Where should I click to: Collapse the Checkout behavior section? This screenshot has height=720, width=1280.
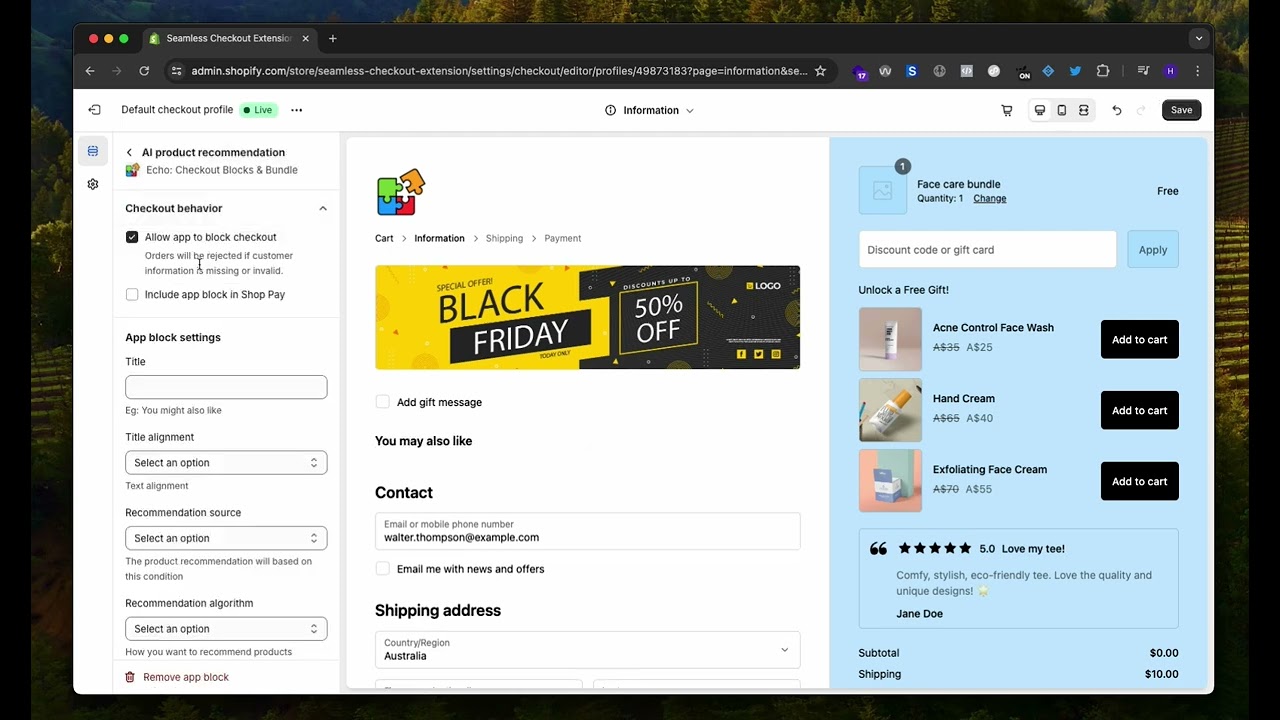[x=322, y=208]
